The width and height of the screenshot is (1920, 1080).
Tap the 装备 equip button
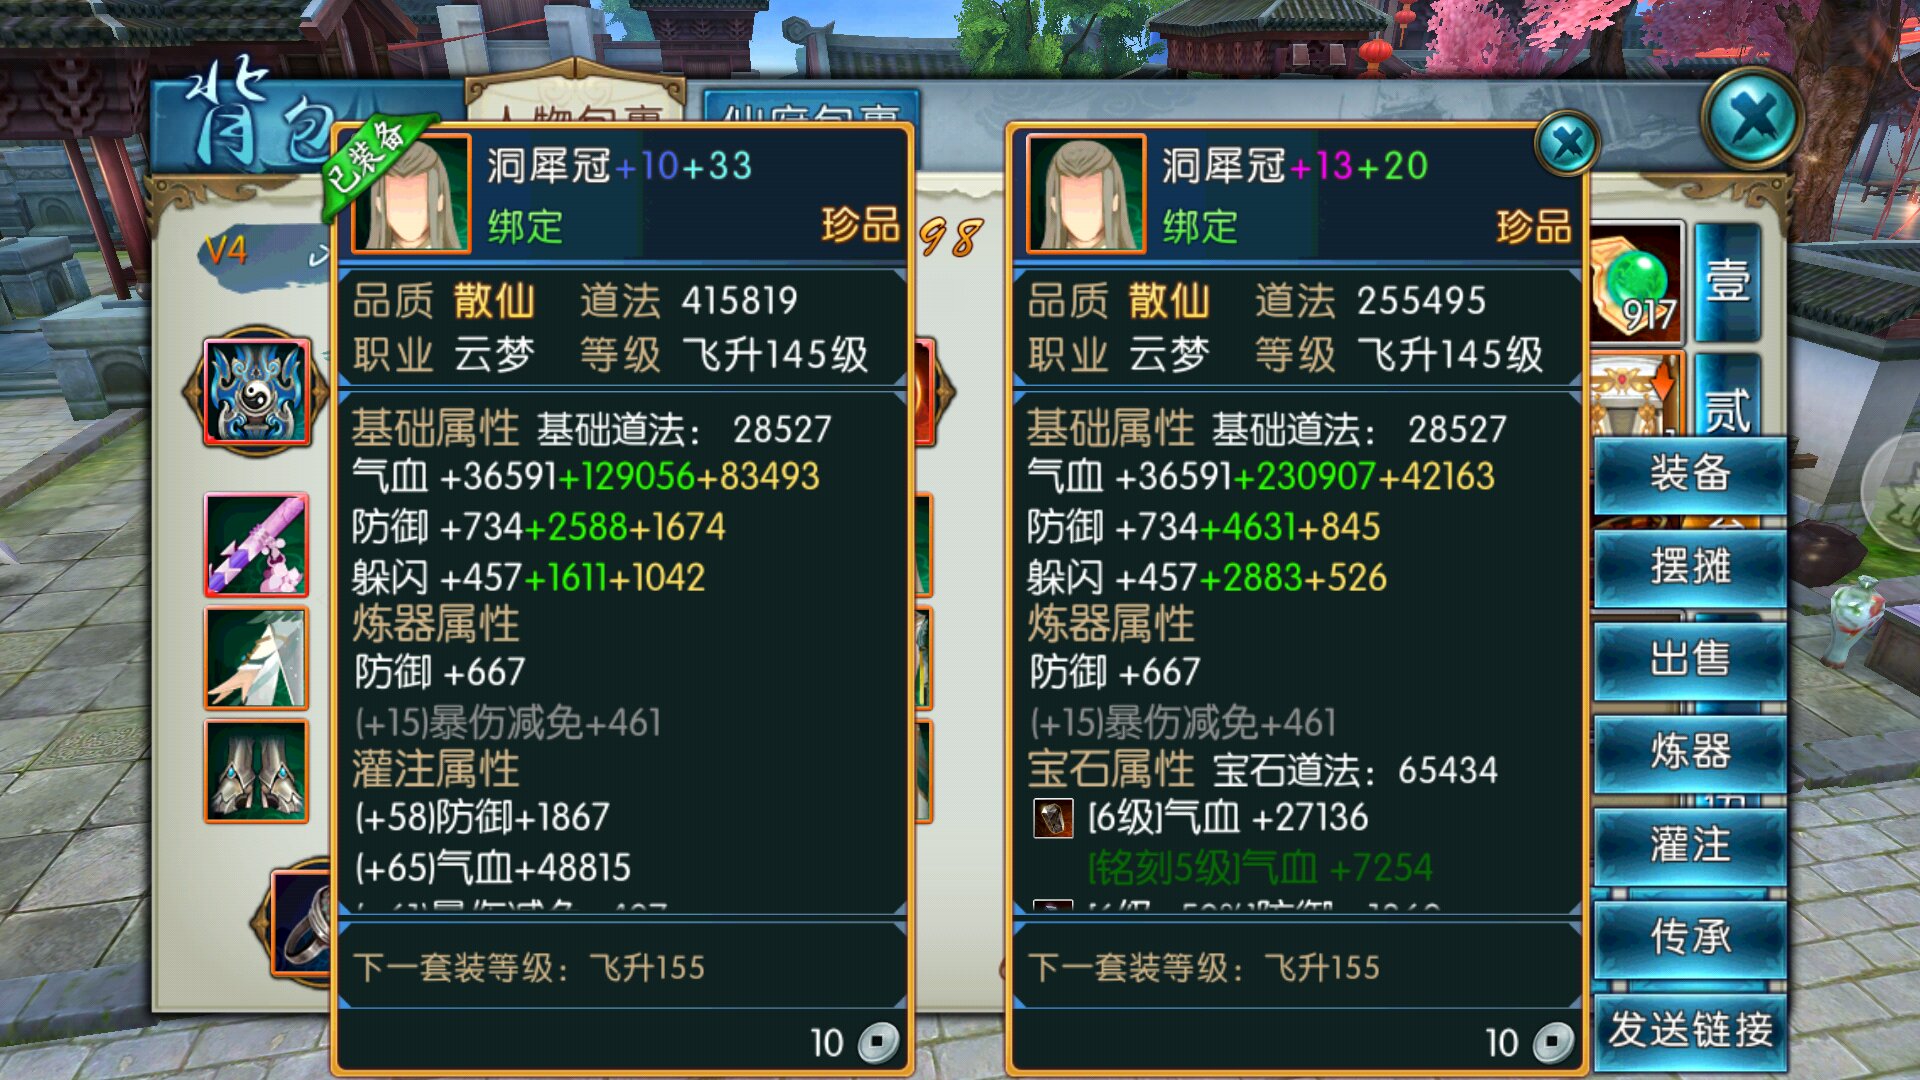click(x=1690, y=474)
